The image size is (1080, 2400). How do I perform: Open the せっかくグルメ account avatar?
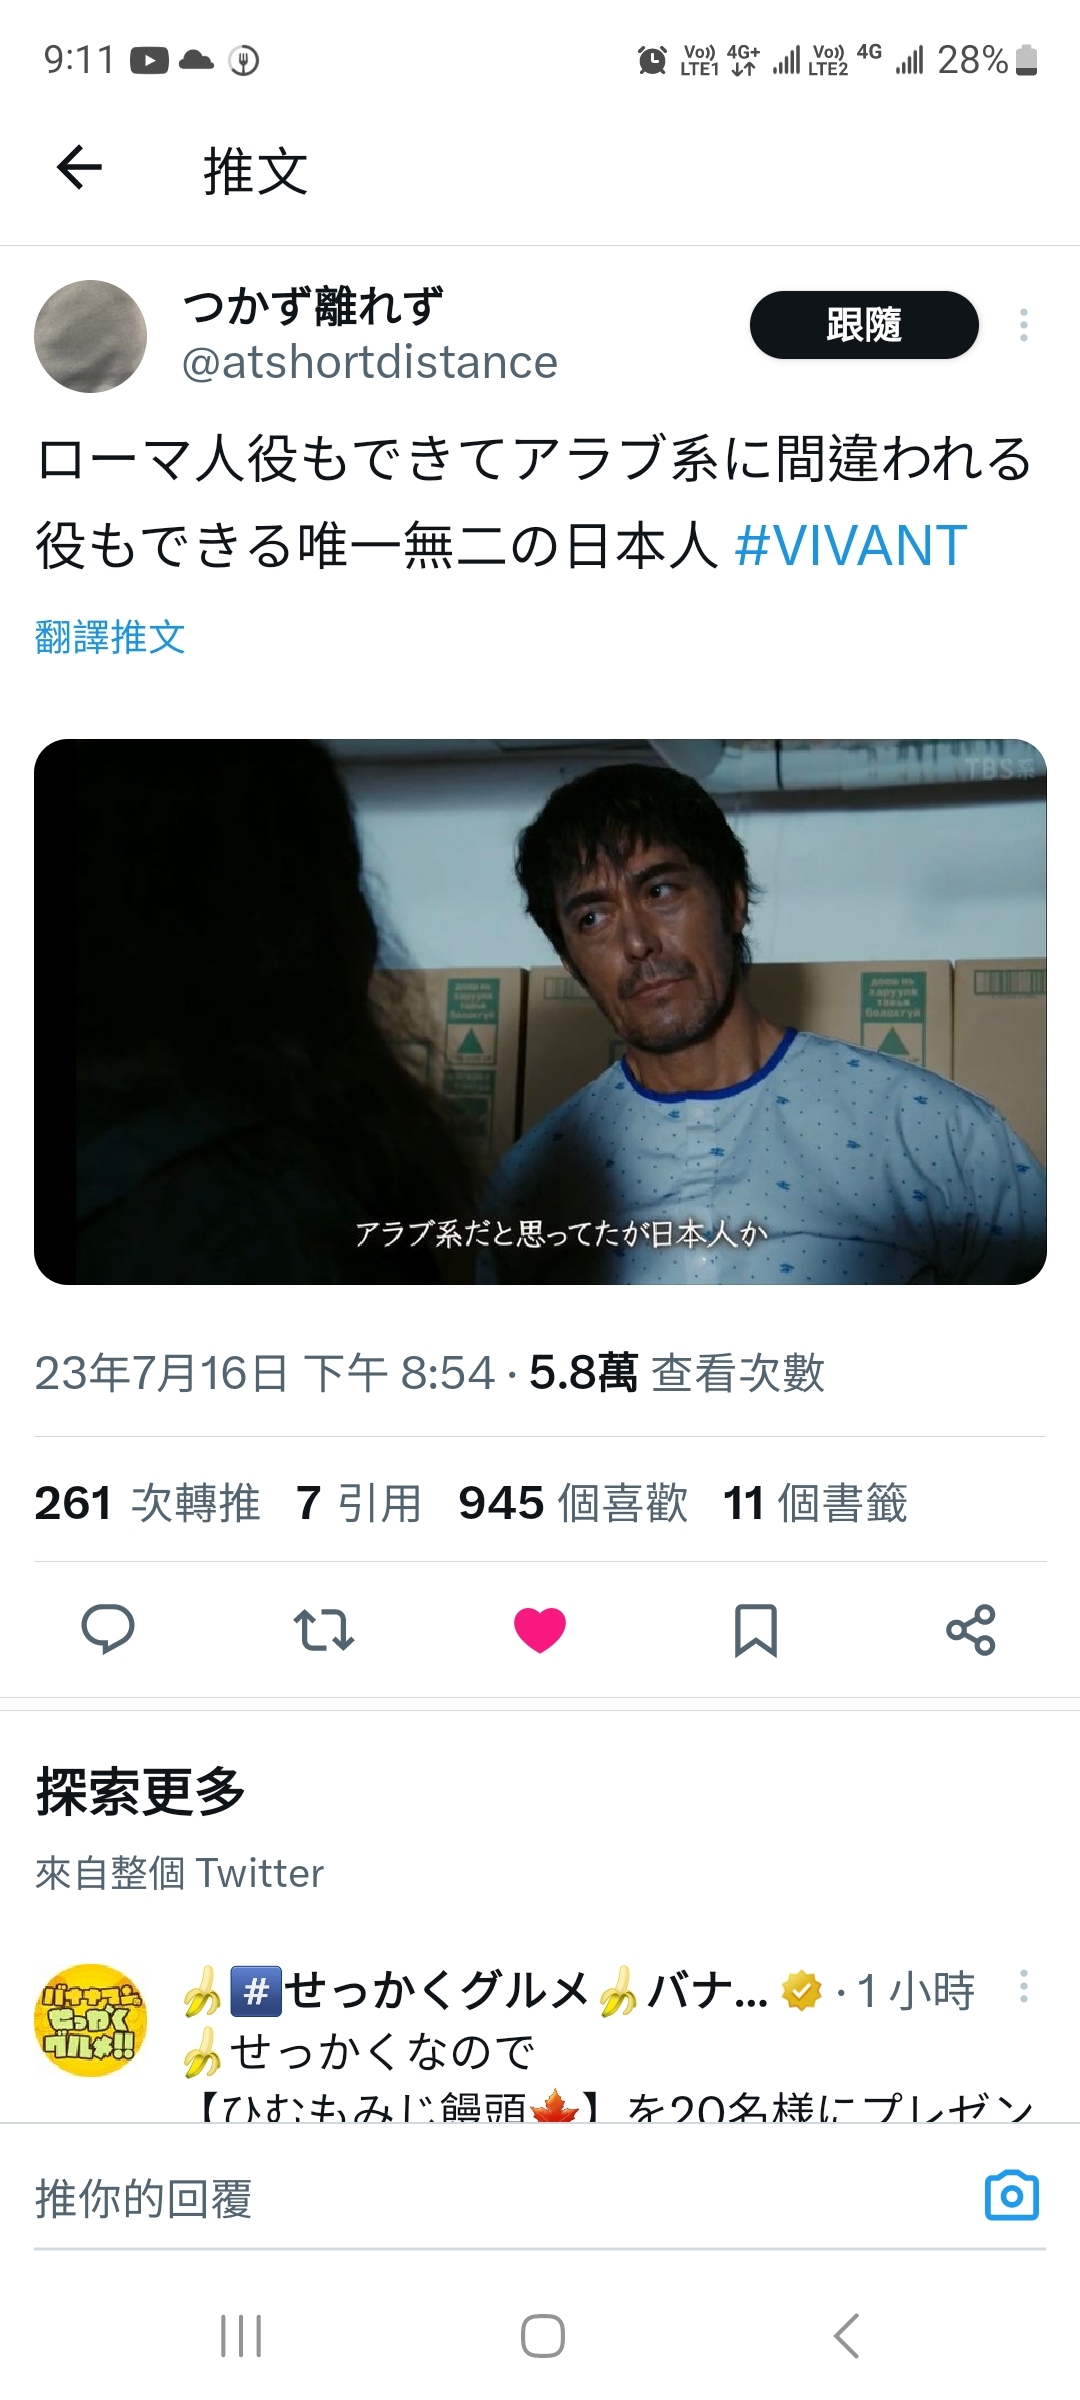(90, 2020)
